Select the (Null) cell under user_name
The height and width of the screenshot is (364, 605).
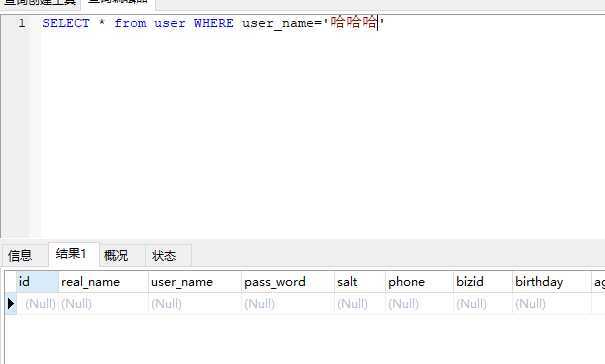click(195, 304)
